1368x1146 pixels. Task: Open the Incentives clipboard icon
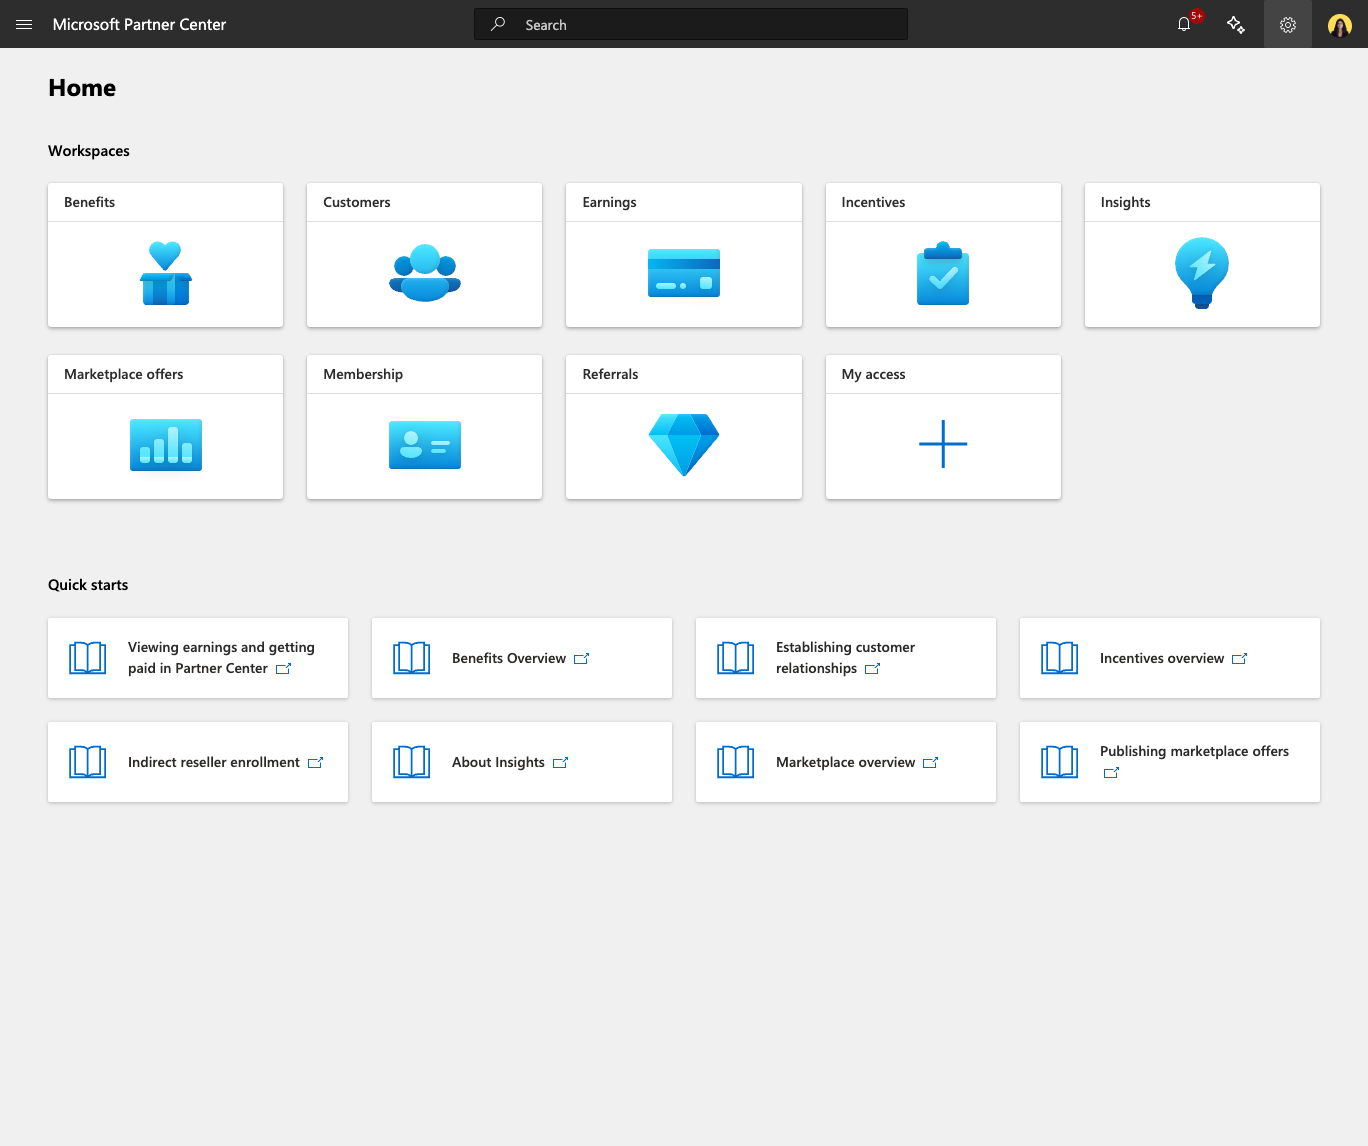tap(943, 273)
